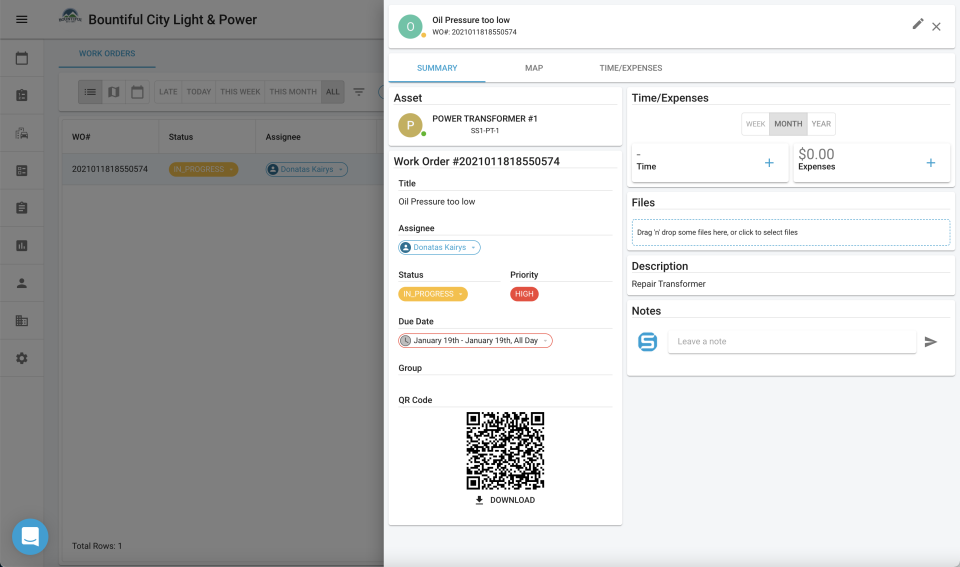Close the work order detail panel

(x=936, y=26)
